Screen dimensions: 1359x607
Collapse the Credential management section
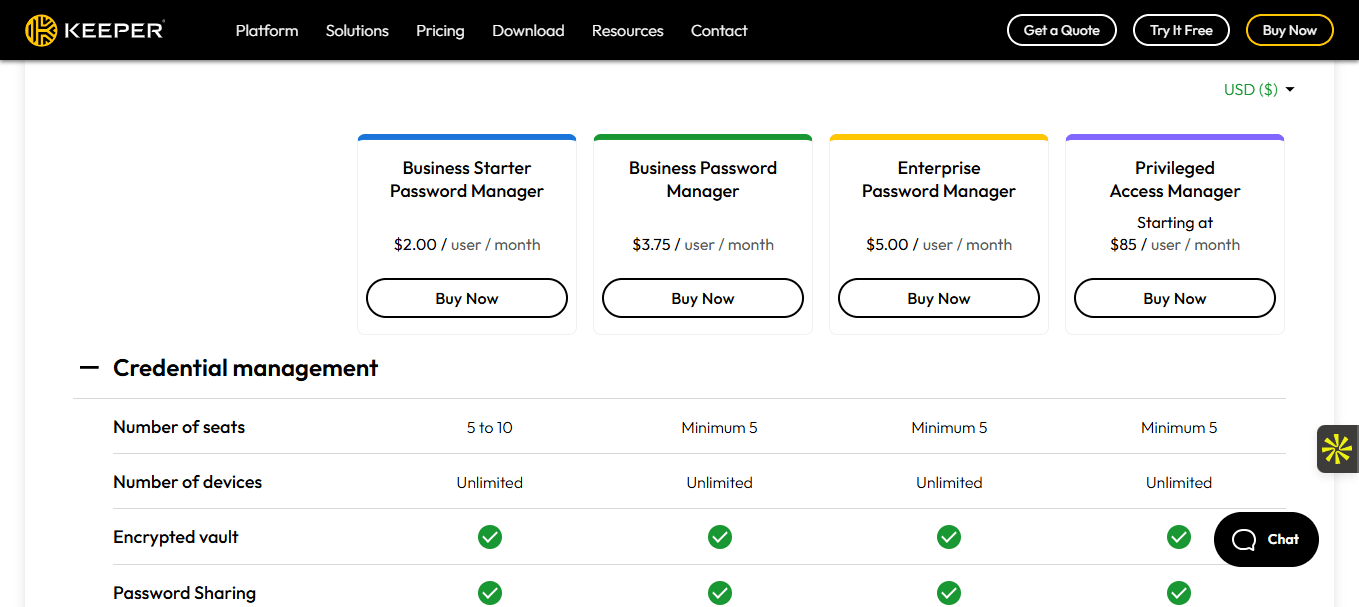(90, 368)
